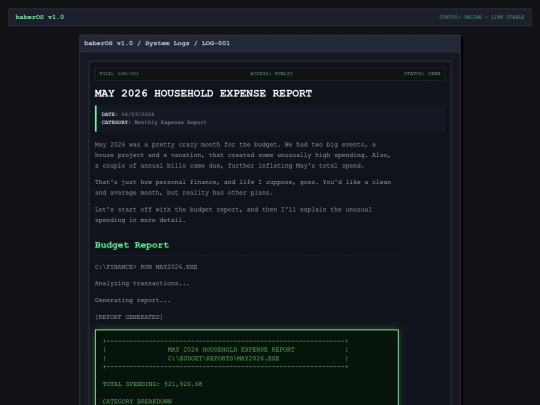Click the C:\BUDGET\REPORTS\MAY2026.EXE path in report box
The width and height of the screenshot is (540, 405).
(x=224, y=359)
